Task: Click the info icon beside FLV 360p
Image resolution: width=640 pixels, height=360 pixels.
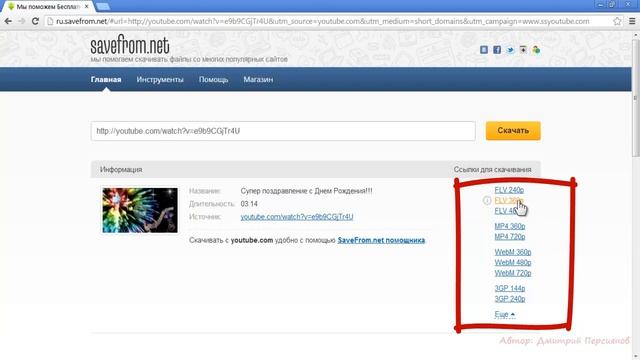Action: pos(487,200)
